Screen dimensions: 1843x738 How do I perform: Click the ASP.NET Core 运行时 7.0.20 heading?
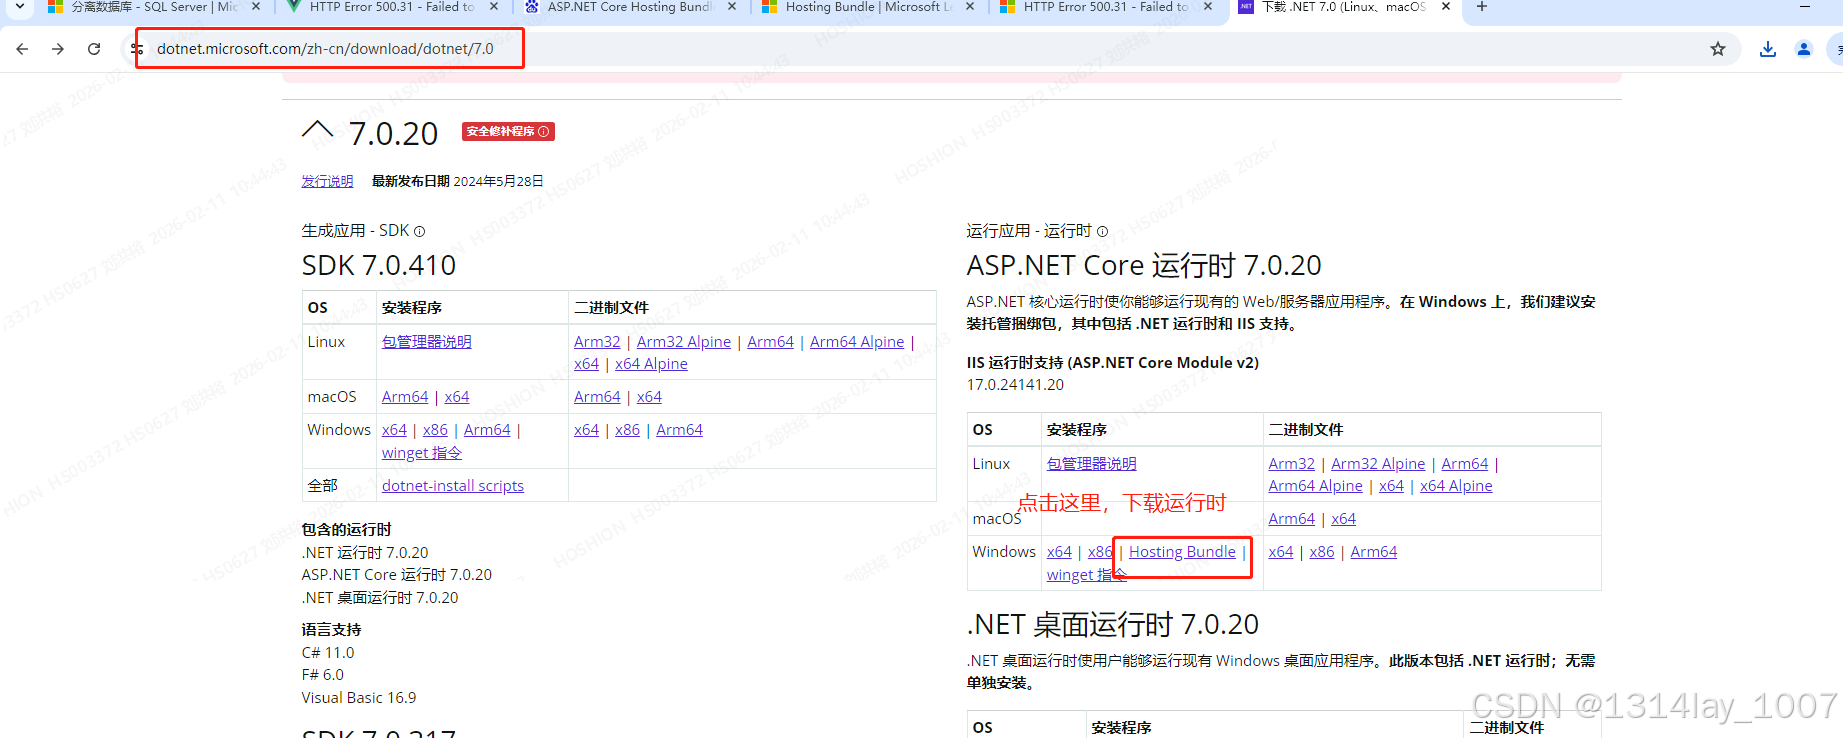(1144, 266)
